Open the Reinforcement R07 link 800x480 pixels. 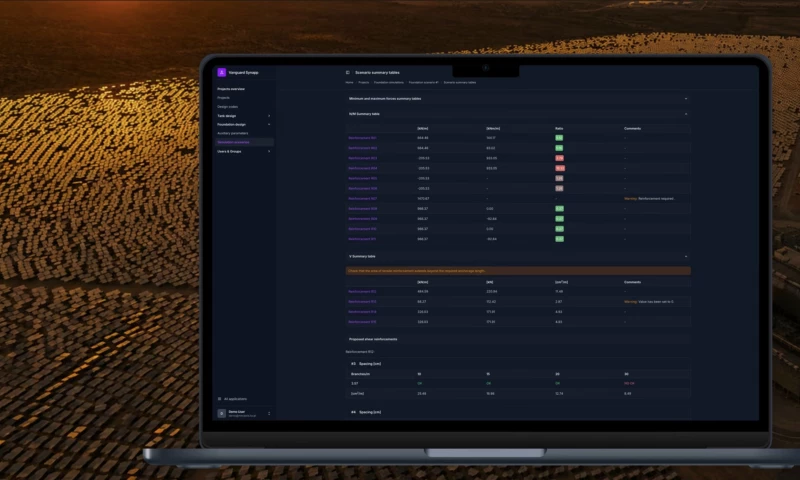(362, 198)
